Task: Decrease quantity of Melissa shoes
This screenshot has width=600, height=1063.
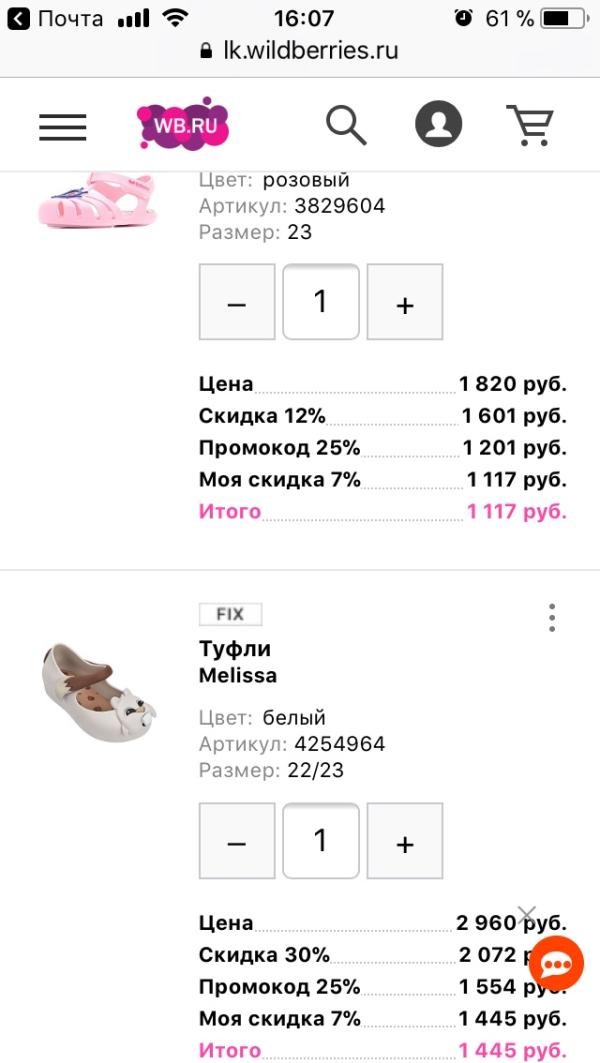Action: 237,842
